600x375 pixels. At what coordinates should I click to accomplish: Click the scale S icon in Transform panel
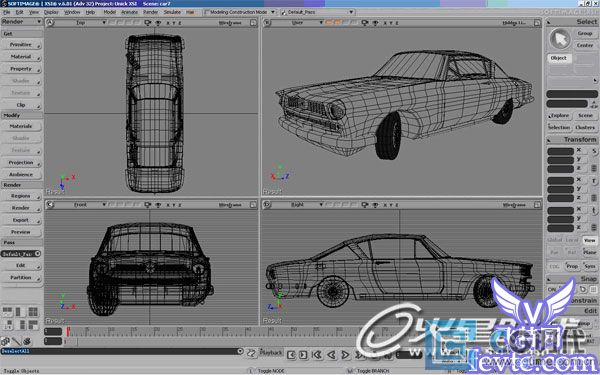coord(594,151)
